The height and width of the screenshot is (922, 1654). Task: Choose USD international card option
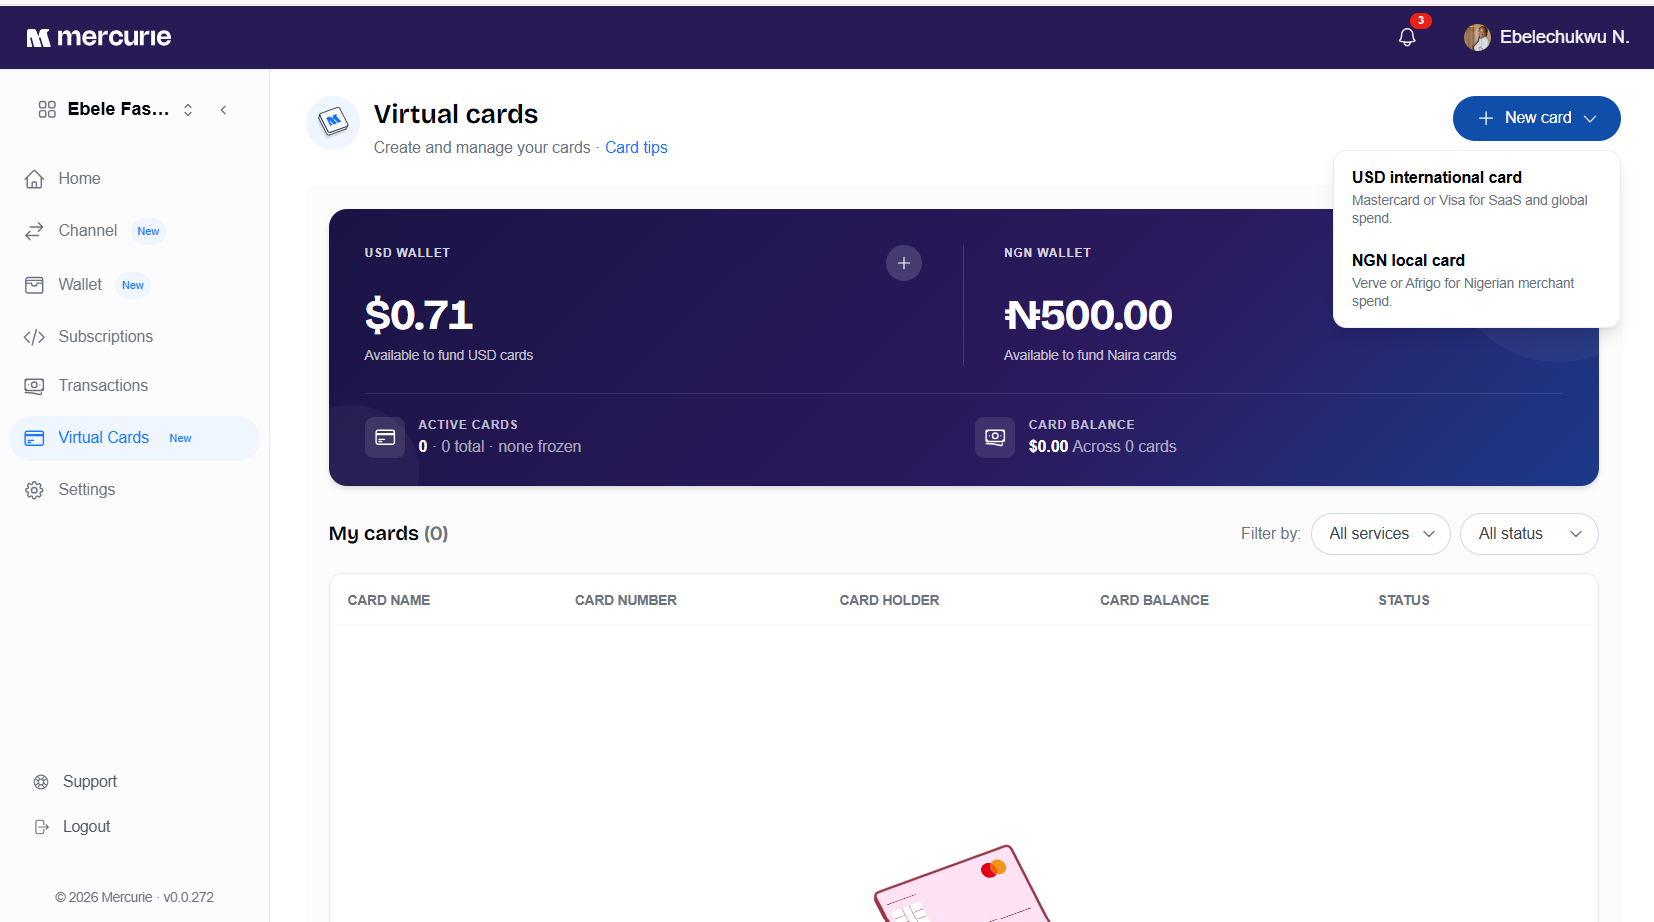point(1476,197)
